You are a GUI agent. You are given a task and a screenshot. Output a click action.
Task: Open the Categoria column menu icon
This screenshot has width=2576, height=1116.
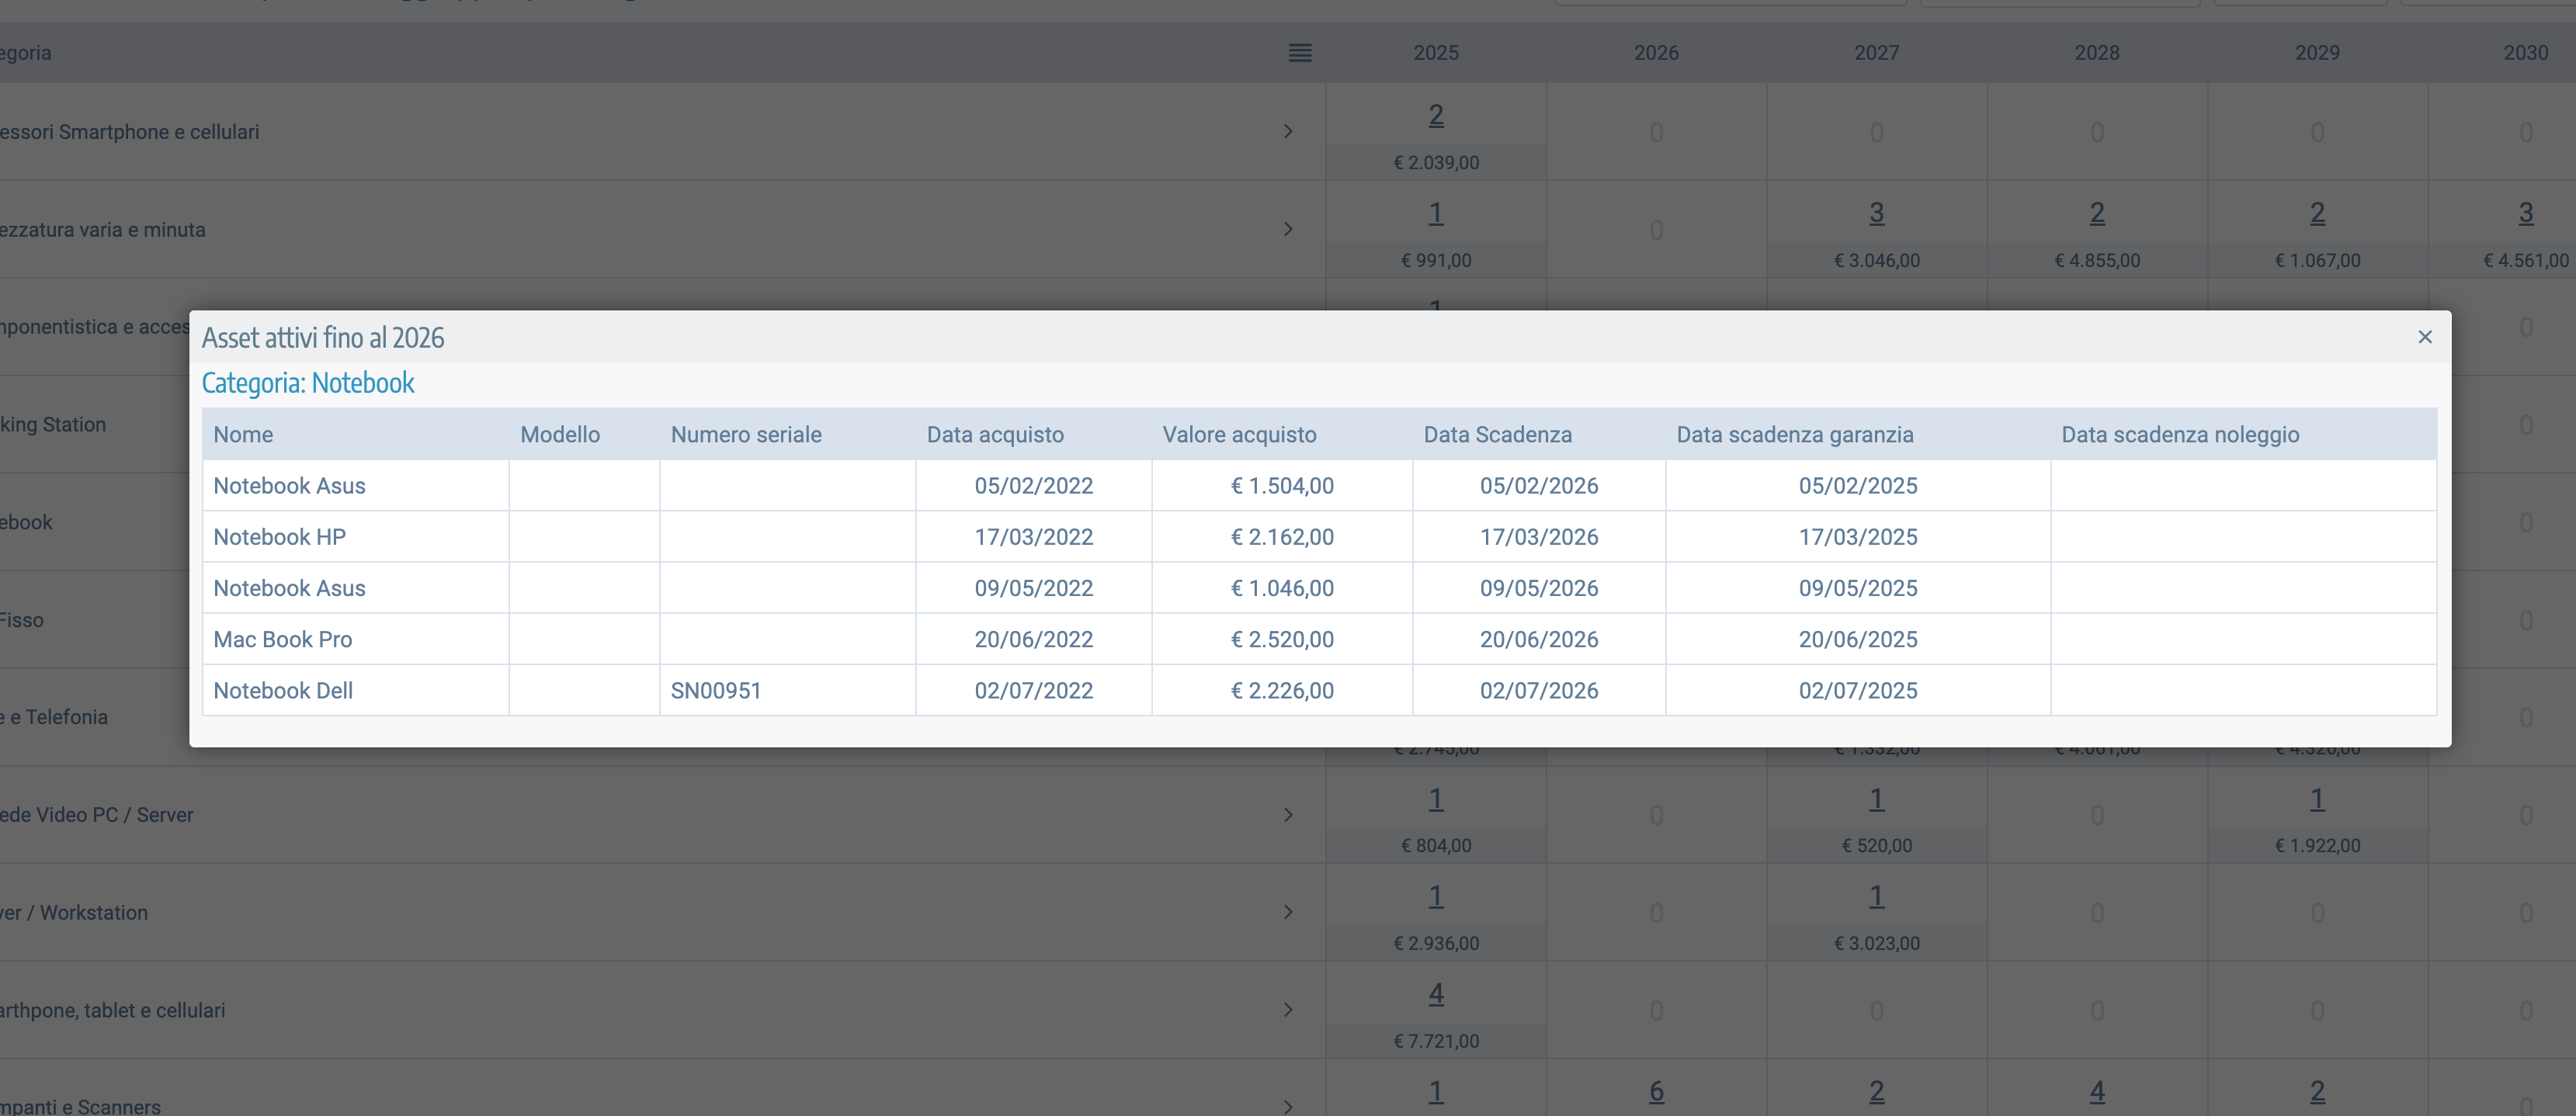[x=1299, y=53]
